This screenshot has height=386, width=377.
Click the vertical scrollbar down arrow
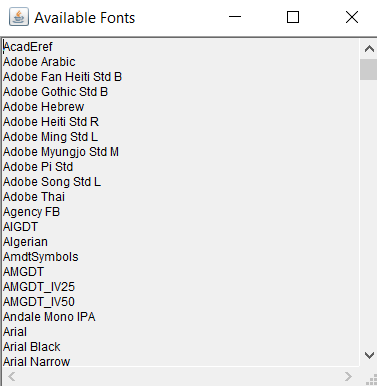(369, 355)
